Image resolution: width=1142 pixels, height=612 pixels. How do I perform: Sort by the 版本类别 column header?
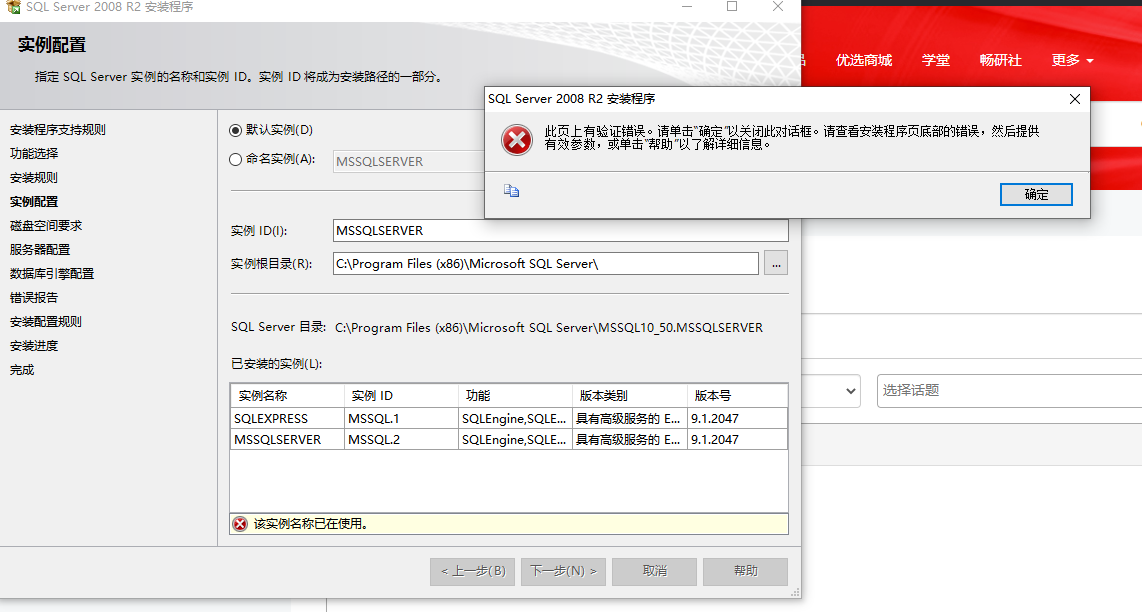[630, 396]
